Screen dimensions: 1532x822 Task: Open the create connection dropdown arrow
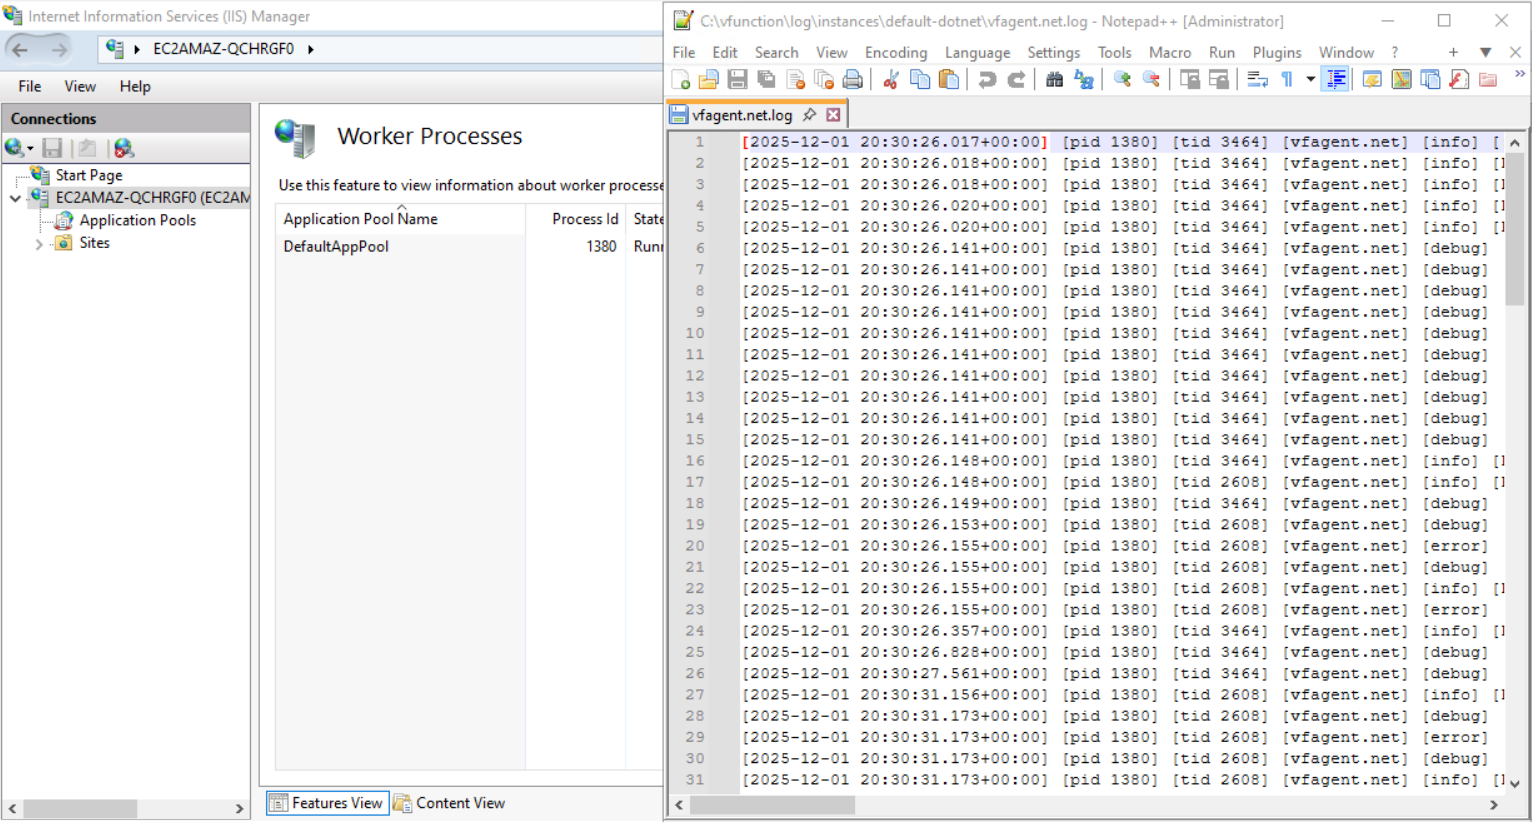tap(31, 149)
